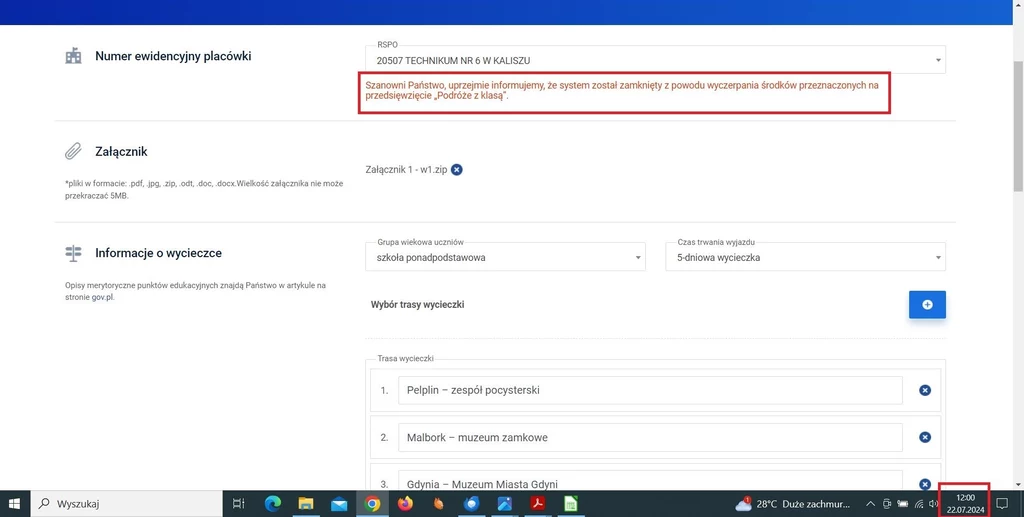Open the RSPO school dropdown
Image resolution: width=1024 pixels, height=517 pixels.
(655, 60)
